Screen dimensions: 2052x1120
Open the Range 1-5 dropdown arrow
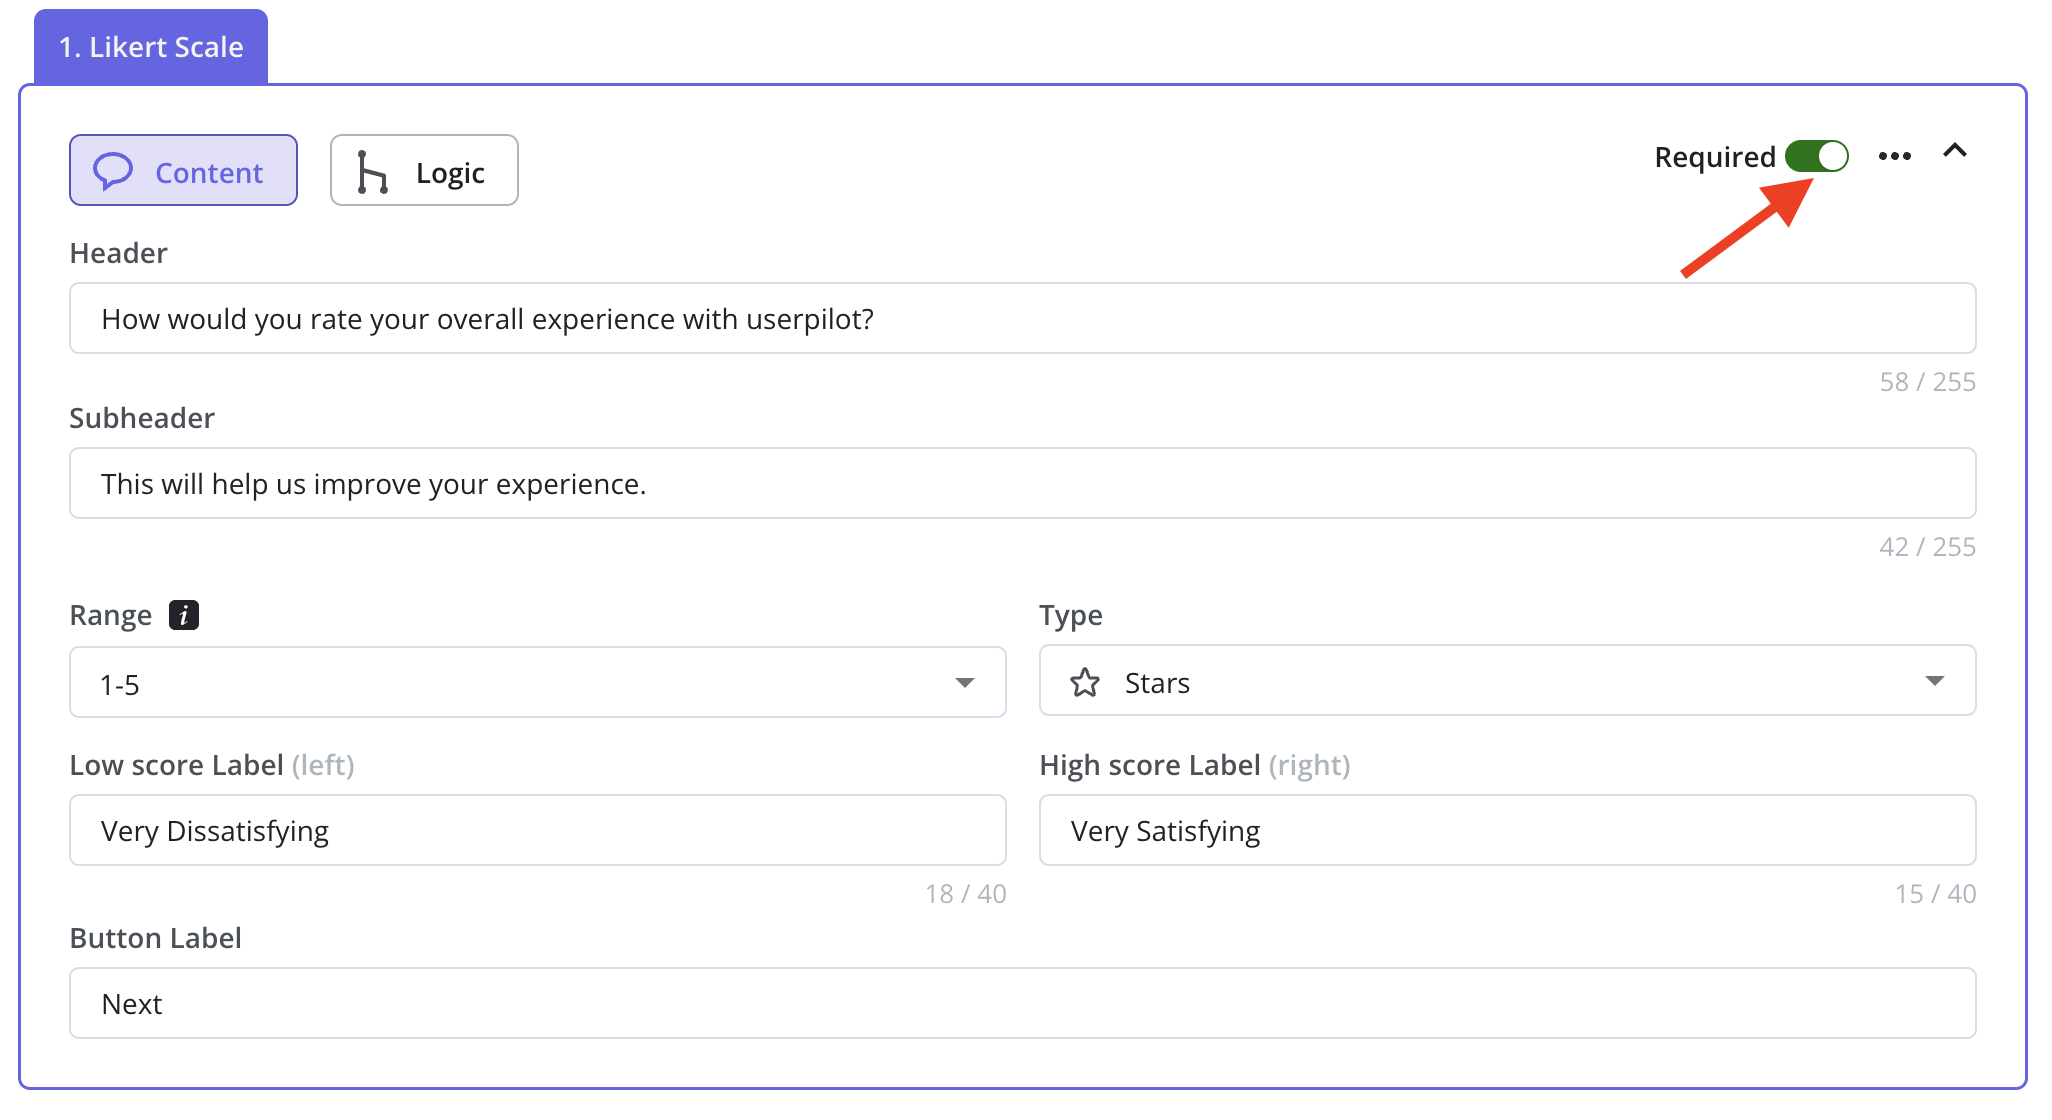[964, 683]
